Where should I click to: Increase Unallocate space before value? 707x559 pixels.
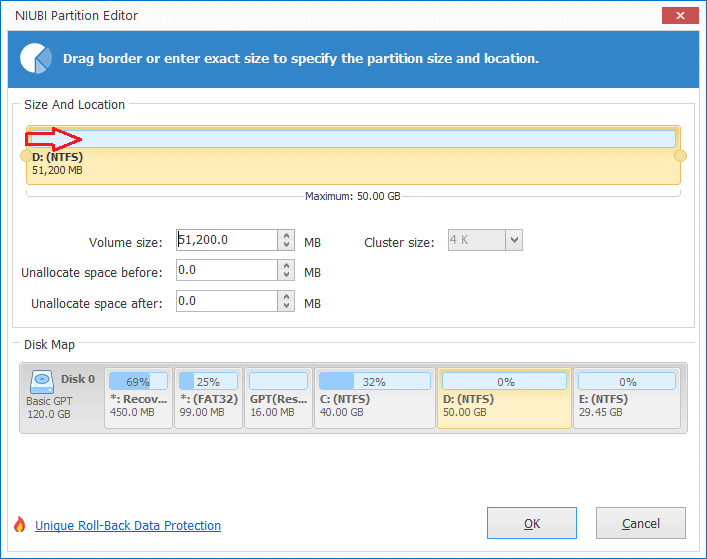(286, 265)
